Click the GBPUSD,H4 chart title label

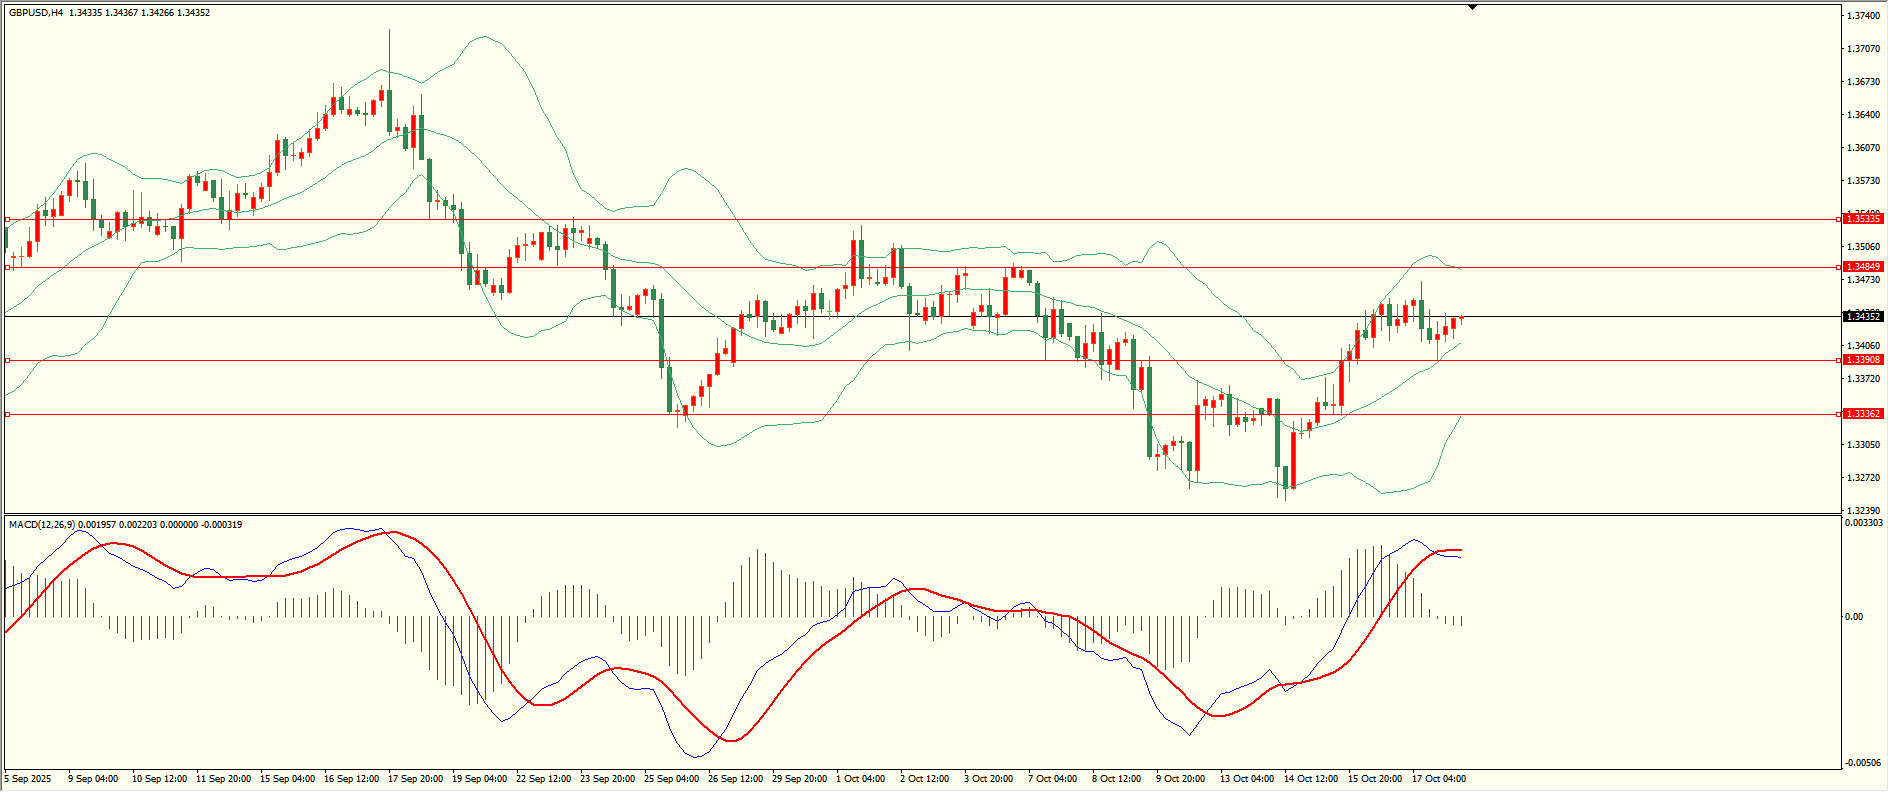tap(36, 13)
